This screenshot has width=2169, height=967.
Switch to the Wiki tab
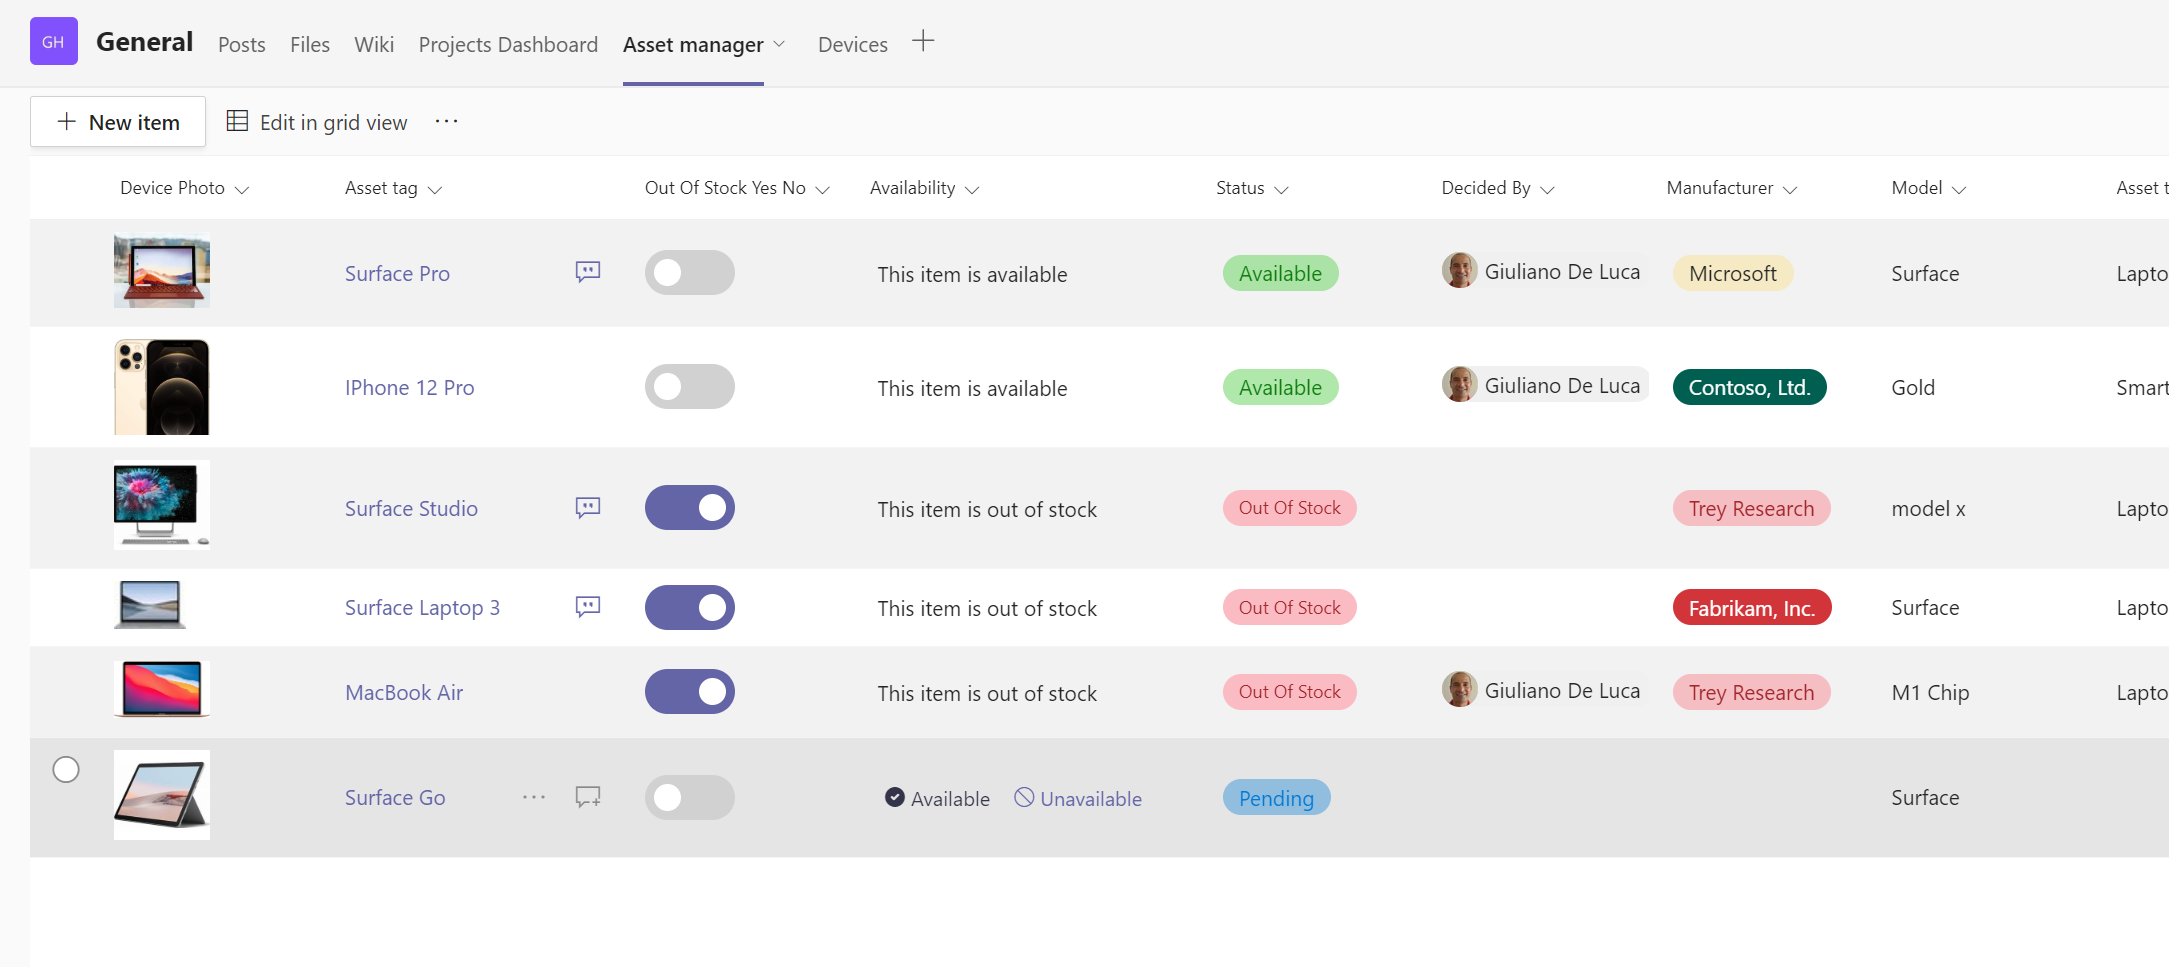coord(374,45)
